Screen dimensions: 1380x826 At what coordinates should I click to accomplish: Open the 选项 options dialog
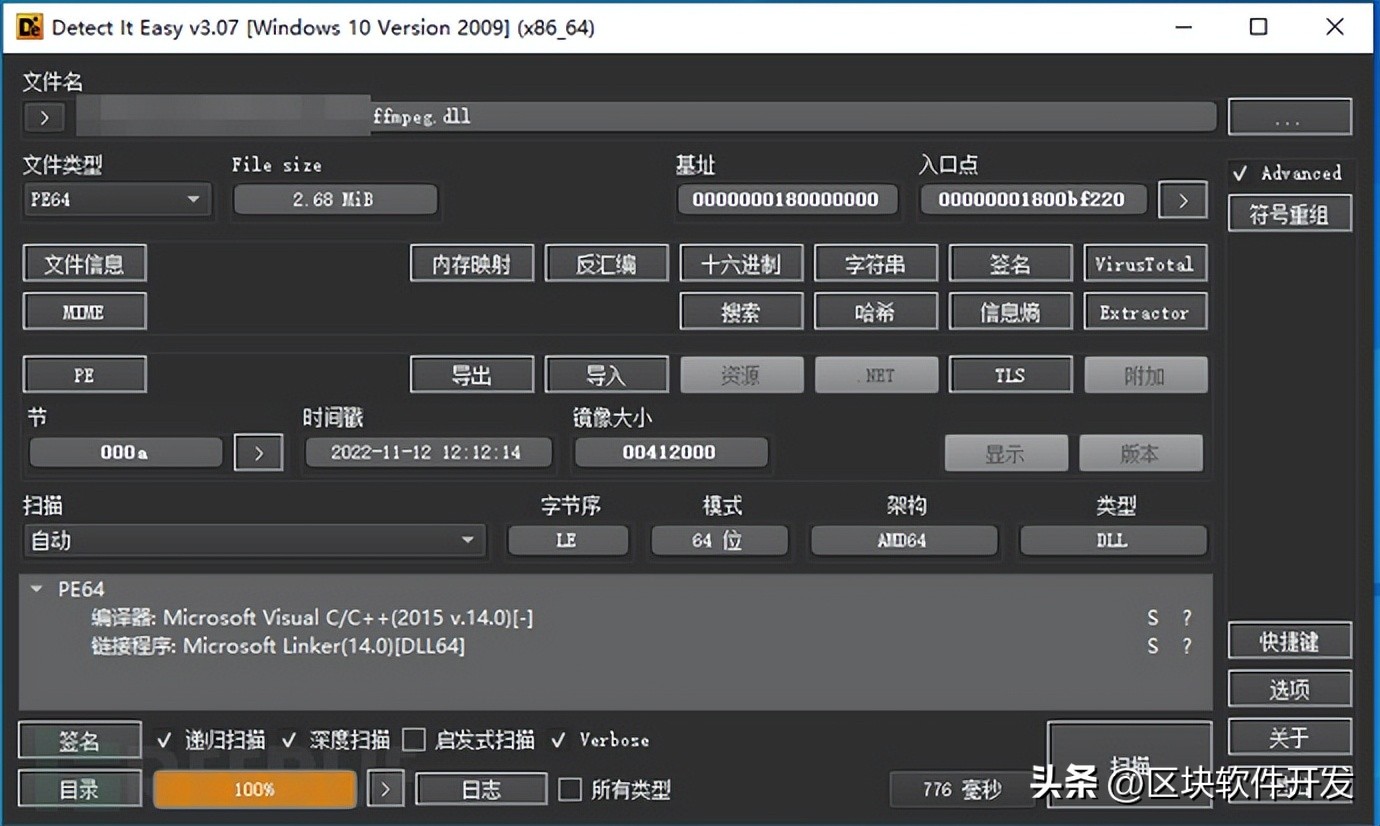coord(1289,689)
